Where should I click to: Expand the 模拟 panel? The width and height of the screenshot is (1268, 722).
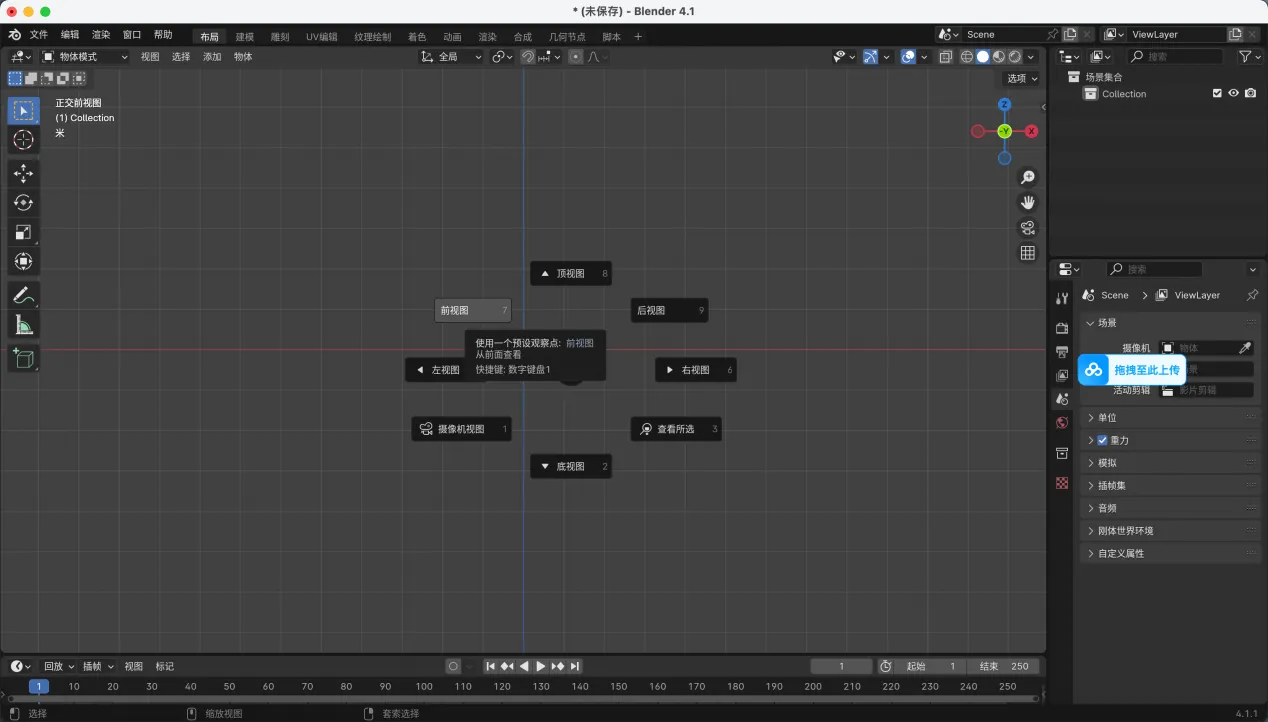pos(1170,463)
